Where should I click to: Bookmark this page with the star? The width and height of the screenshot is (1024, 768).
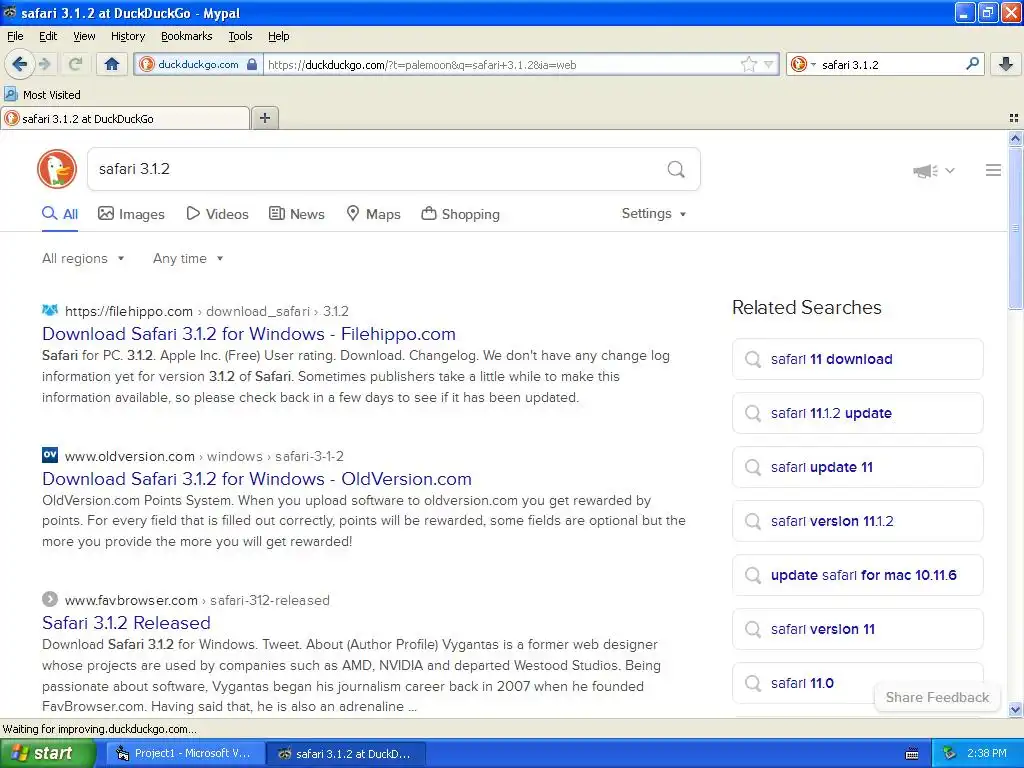748,64
